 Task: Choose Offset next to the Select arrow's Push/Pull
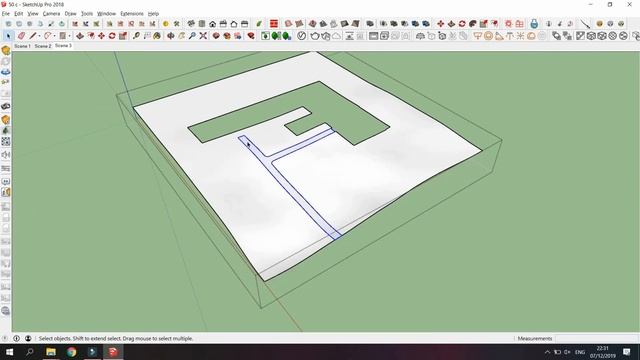click(91, 36)
